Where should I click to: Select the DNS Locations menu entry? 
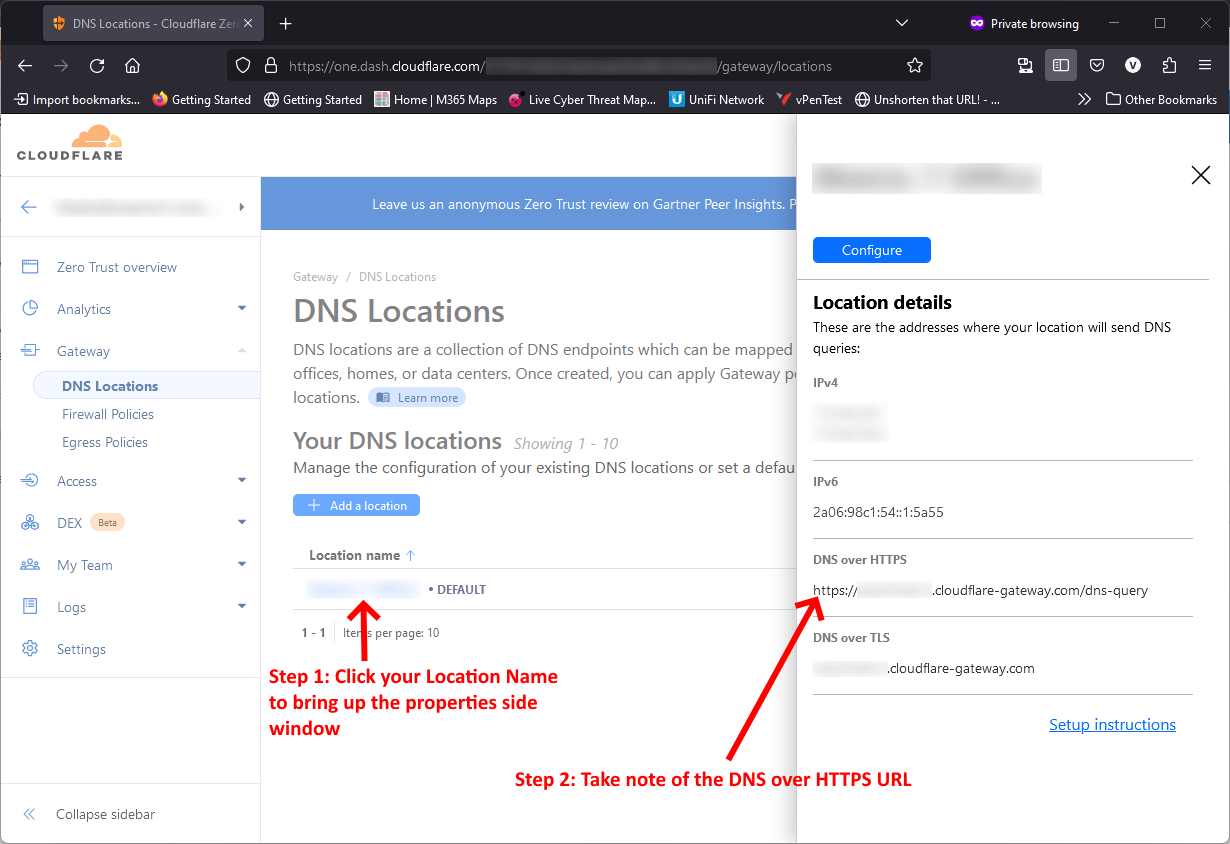tap(110, 385)
